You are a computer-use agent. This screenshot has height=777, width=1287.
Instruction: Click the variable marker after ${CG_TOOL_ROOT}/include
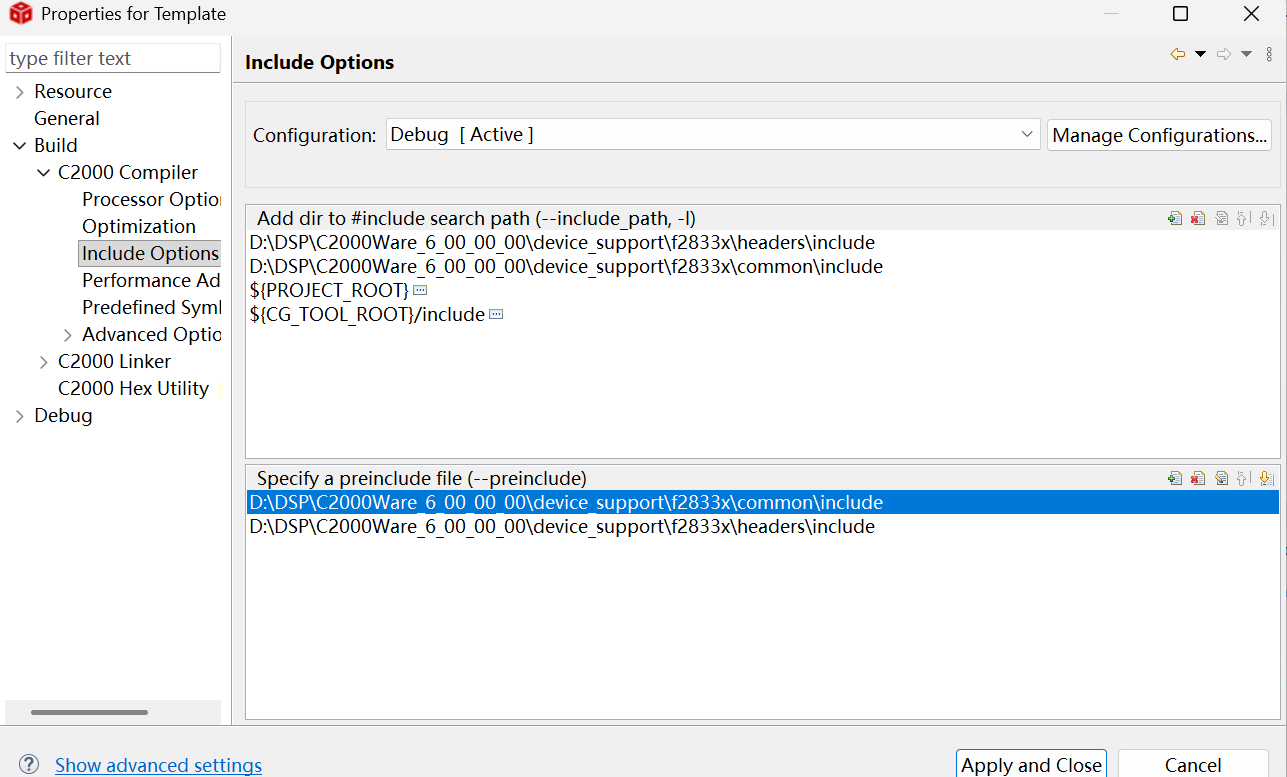pyautogui.click(x=496, y=314)
